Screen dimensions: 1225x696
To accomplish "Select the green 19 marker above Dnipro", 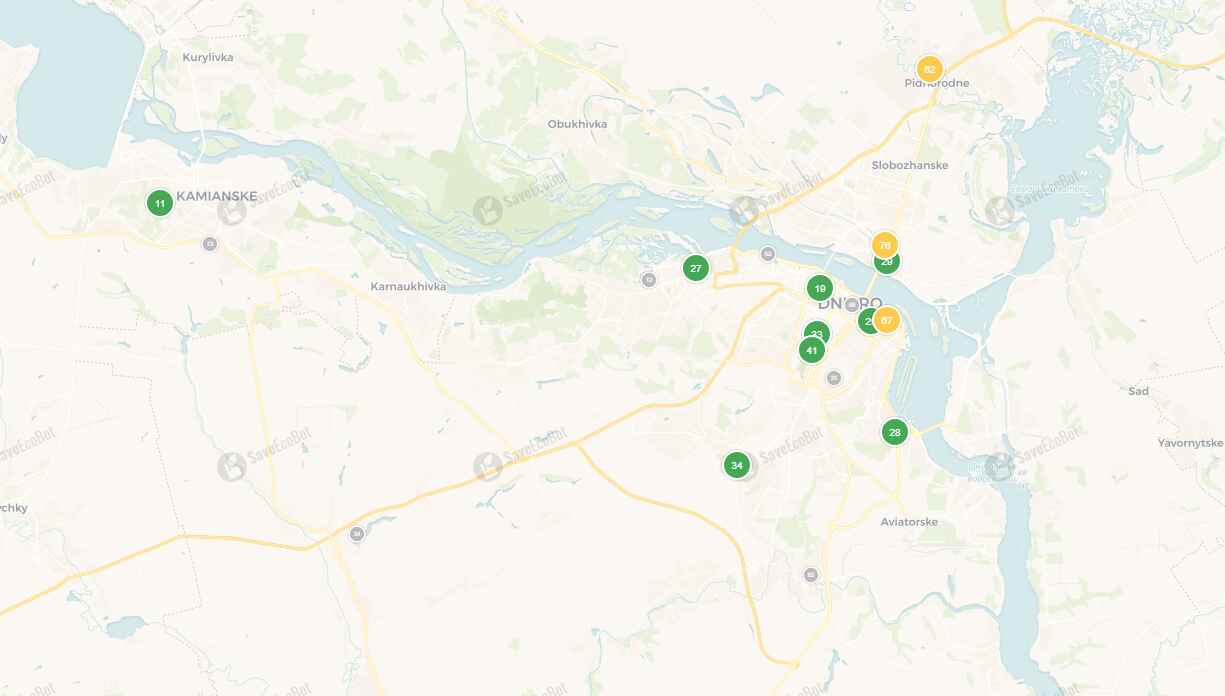I will click(x=820, y=288).
